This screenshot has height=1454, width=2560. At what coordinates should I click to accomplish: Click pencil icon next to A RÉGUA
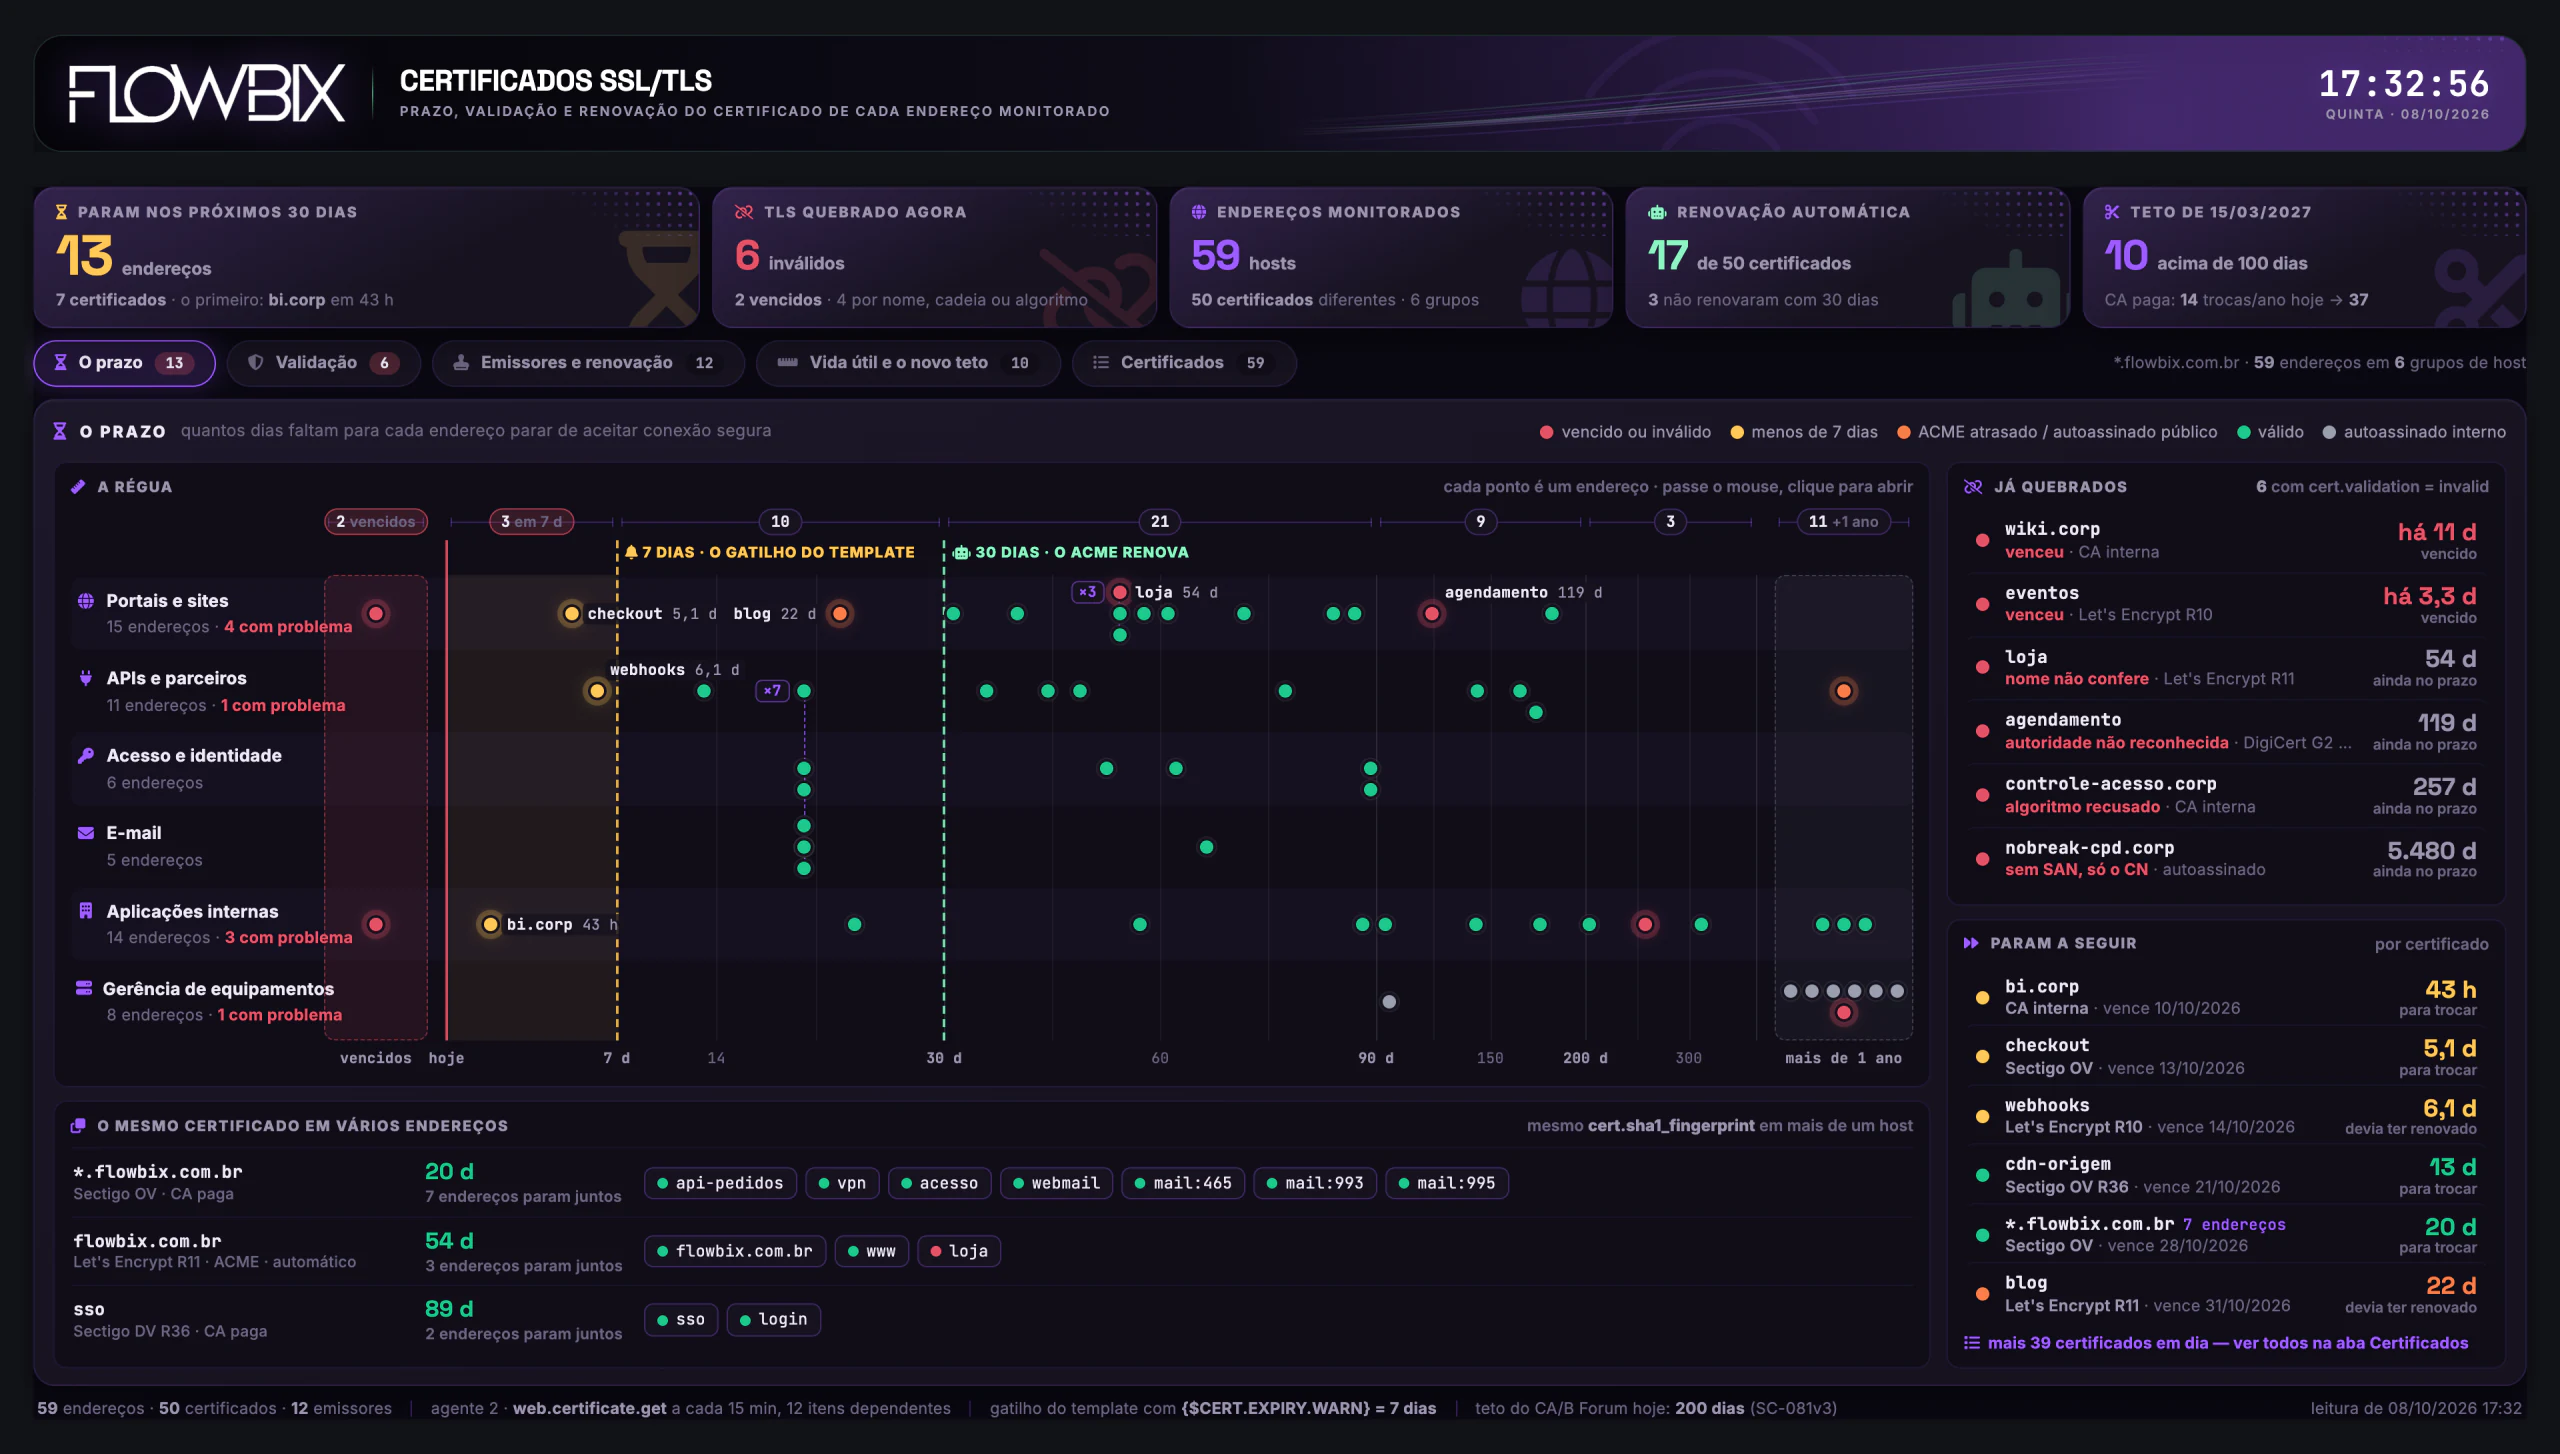click(78, 487)
